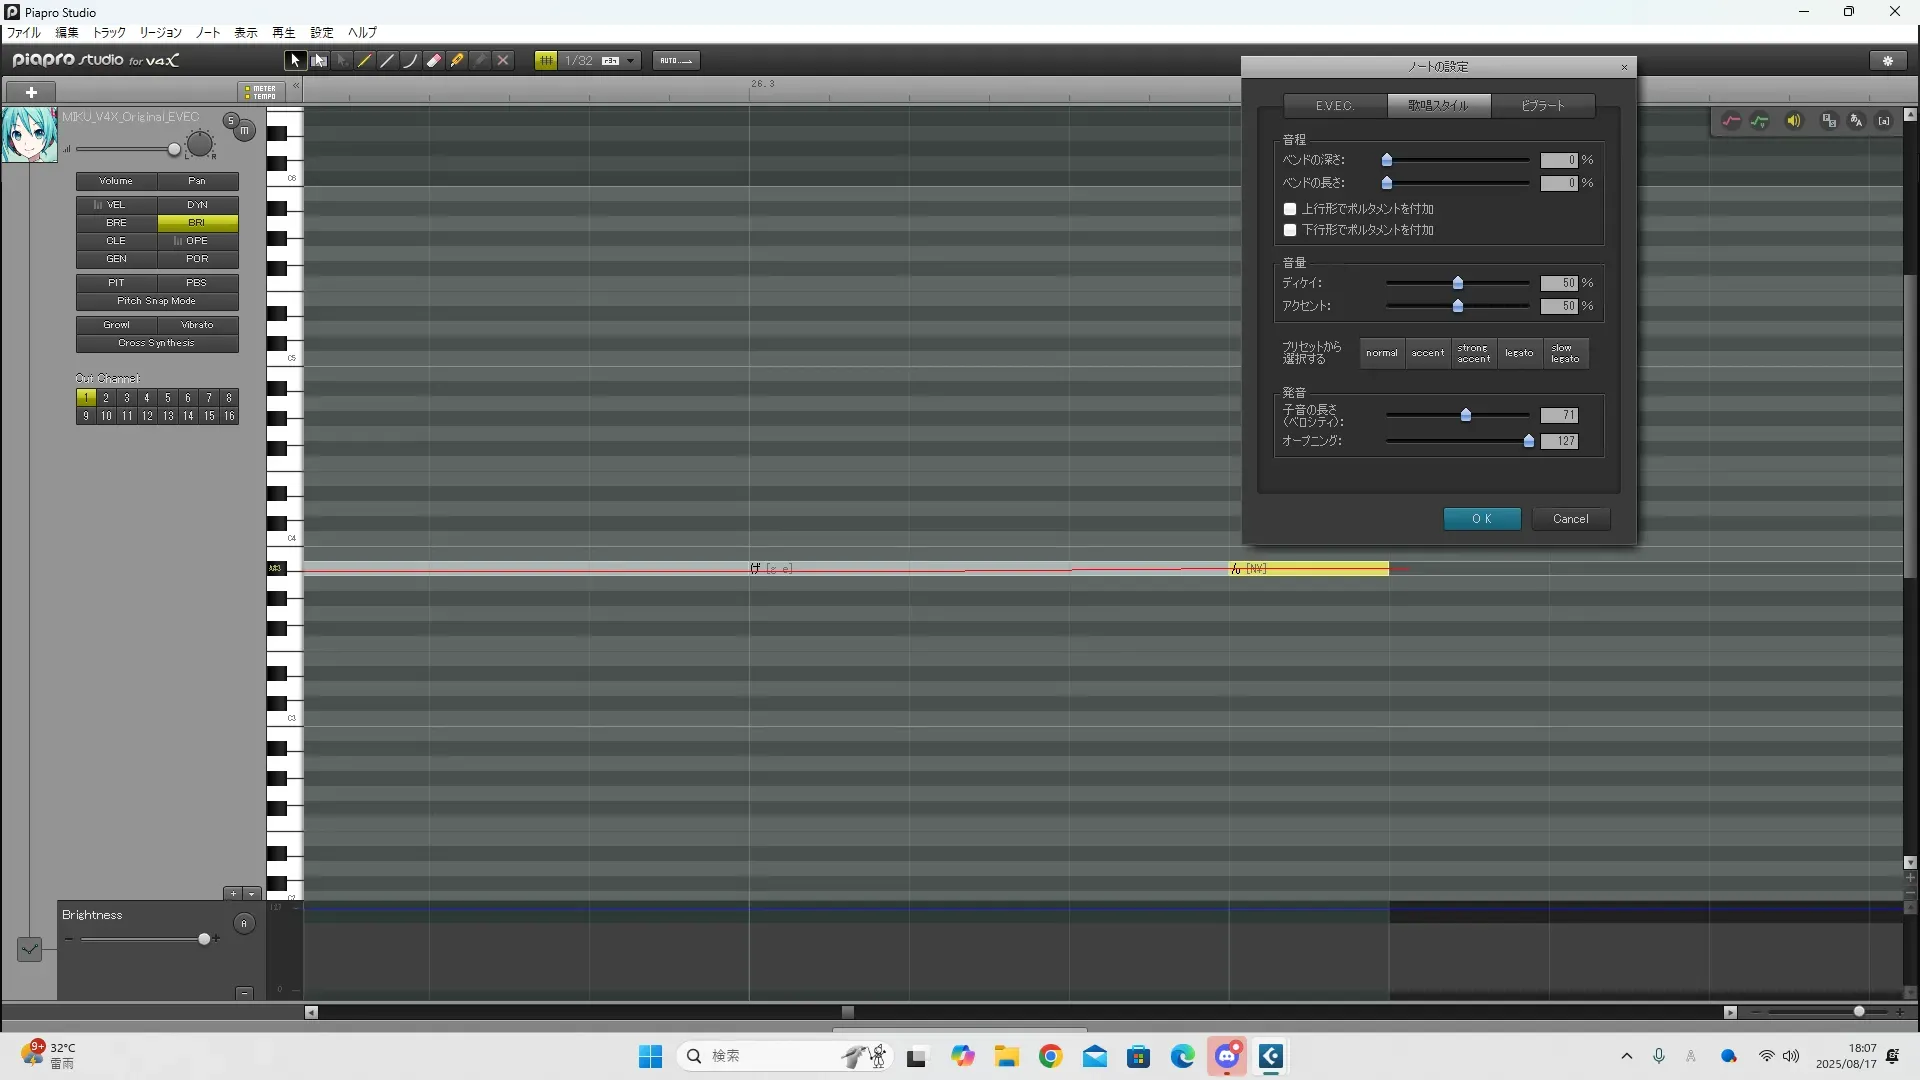
Task: Toggle the grid snap button
Action: 546,61
